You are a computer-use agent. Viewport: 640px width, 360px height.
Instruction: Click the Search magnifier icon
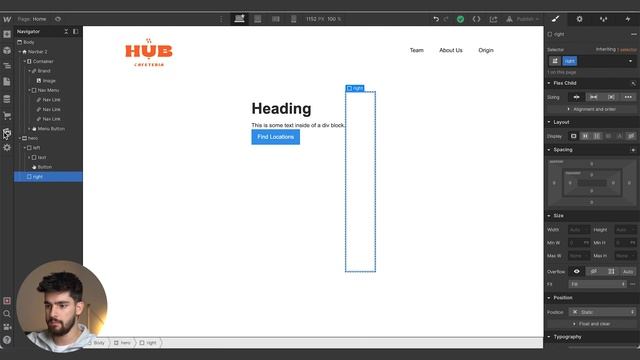tap(7, 313)
